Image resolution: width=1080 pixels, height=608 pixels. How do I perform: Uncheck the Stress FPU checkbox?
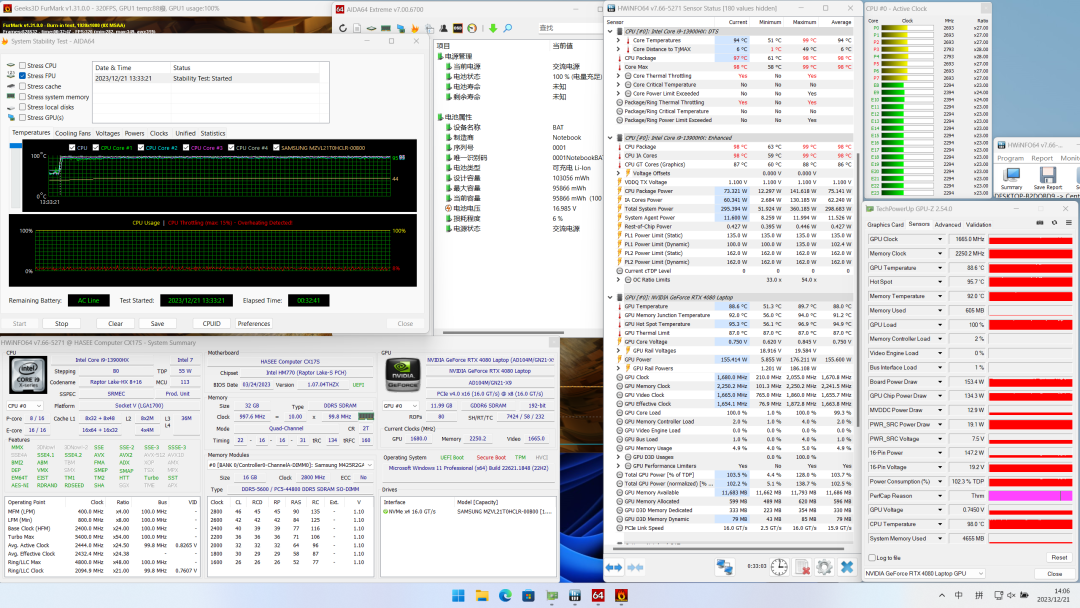[x=23, y=76]
